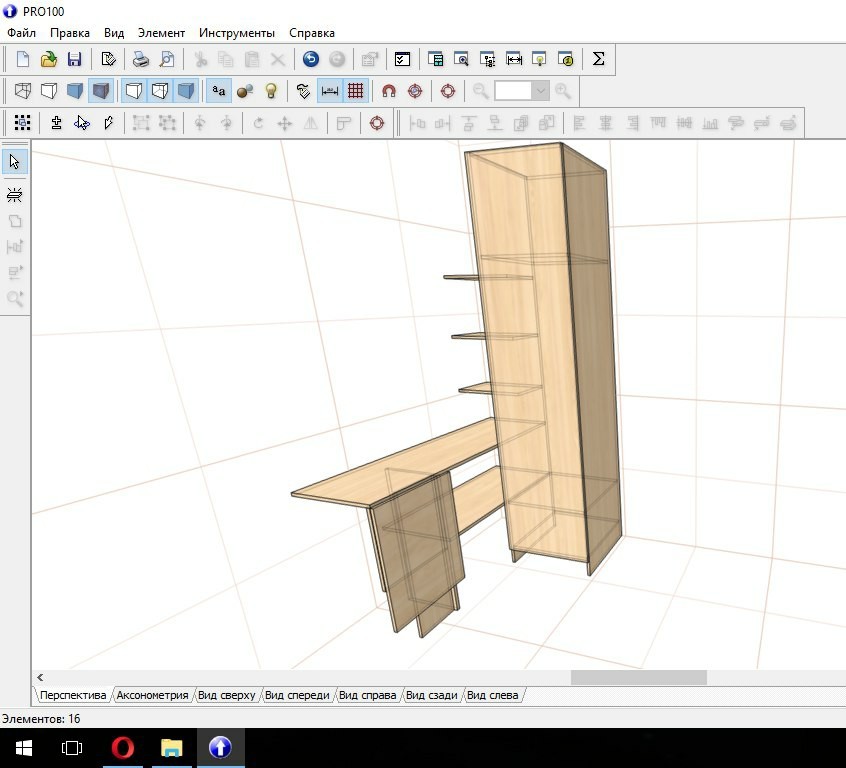Toggle shading blue cube button

click(x=186, y=91)
